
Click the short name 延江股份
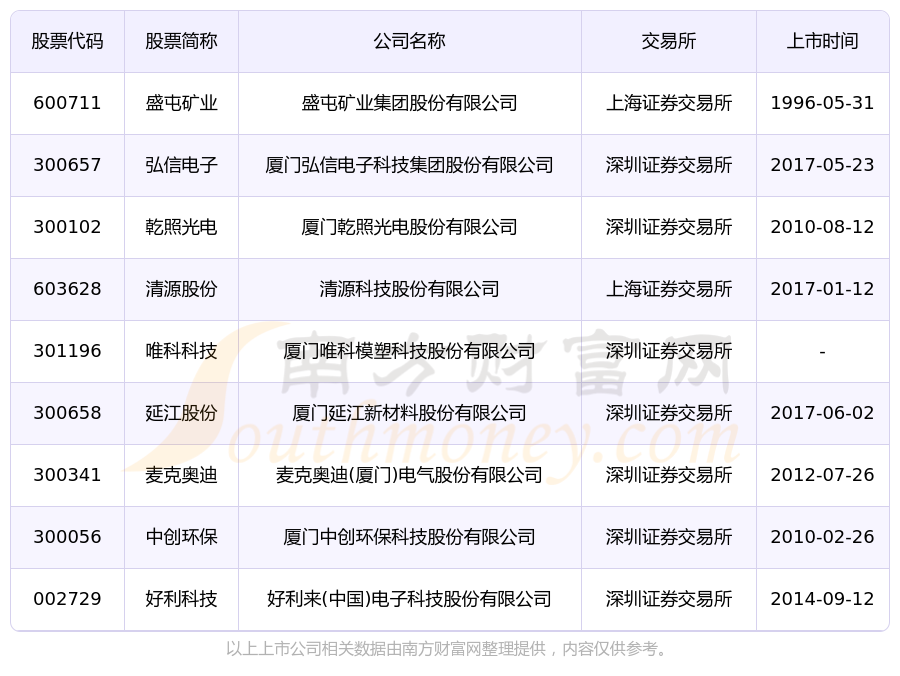[181, 413]
